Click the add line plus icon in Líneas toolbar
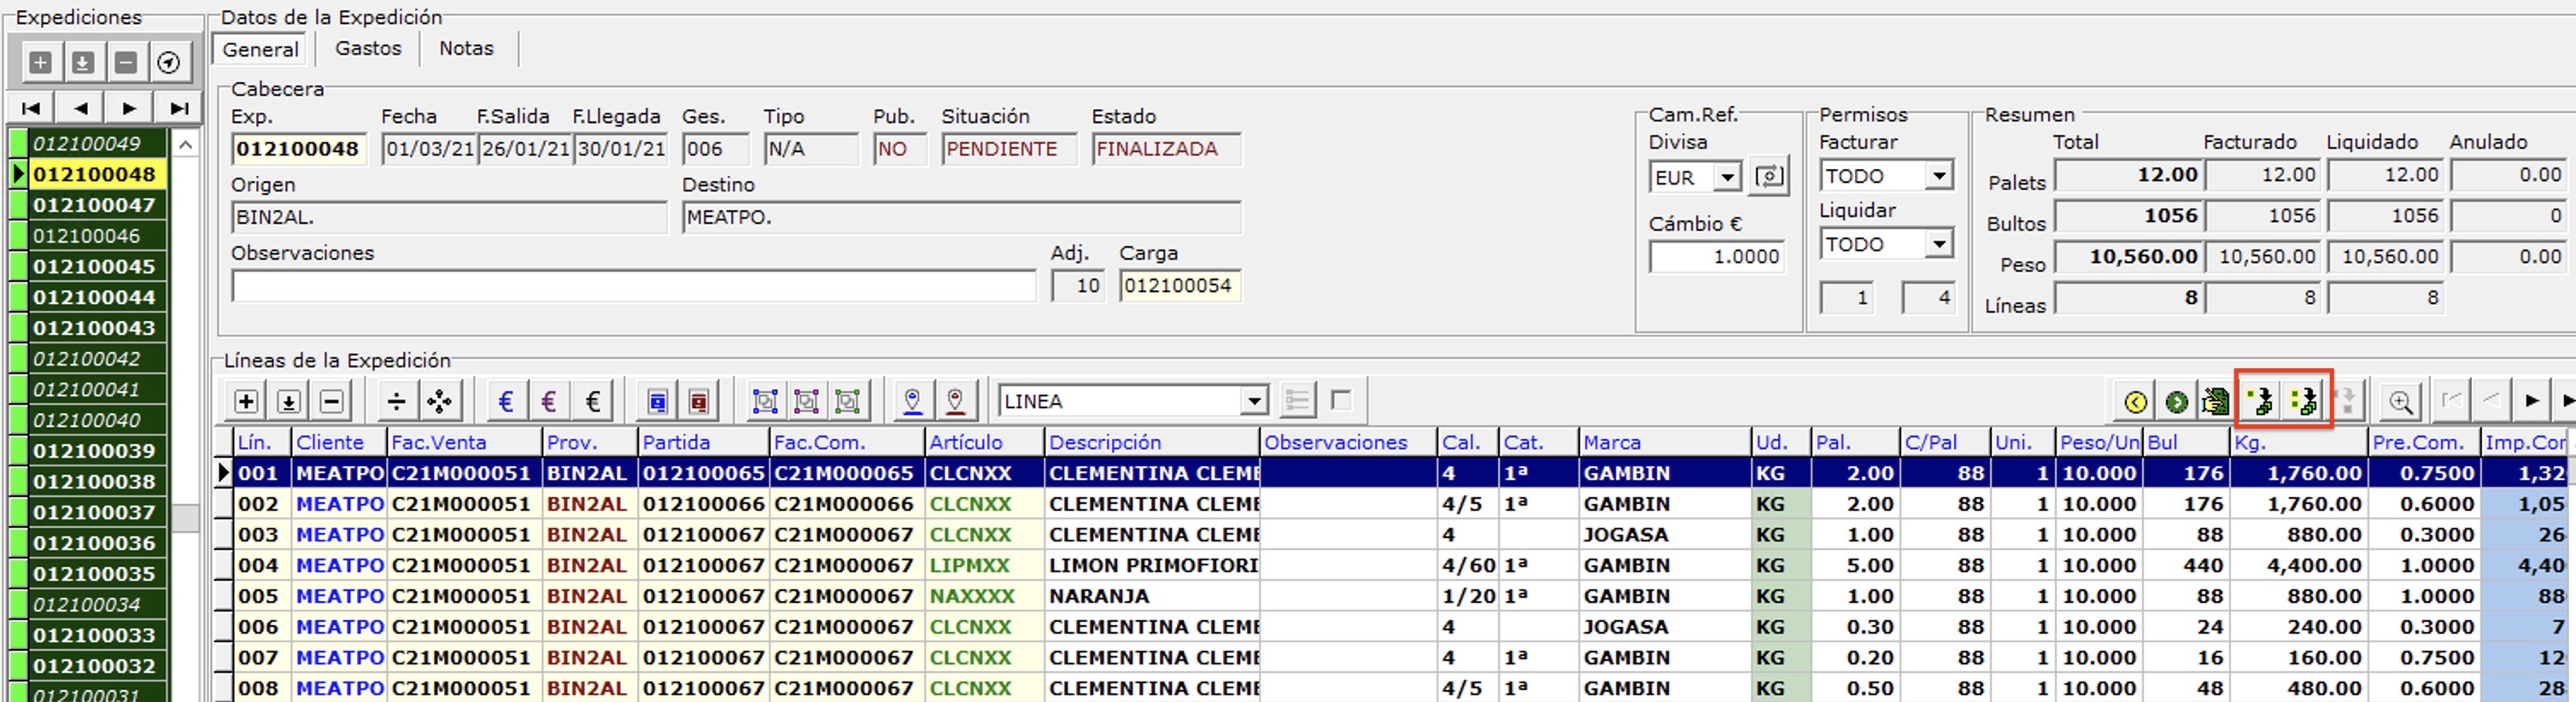Screen dimensions: 2576x702 (x=246, y=401)
